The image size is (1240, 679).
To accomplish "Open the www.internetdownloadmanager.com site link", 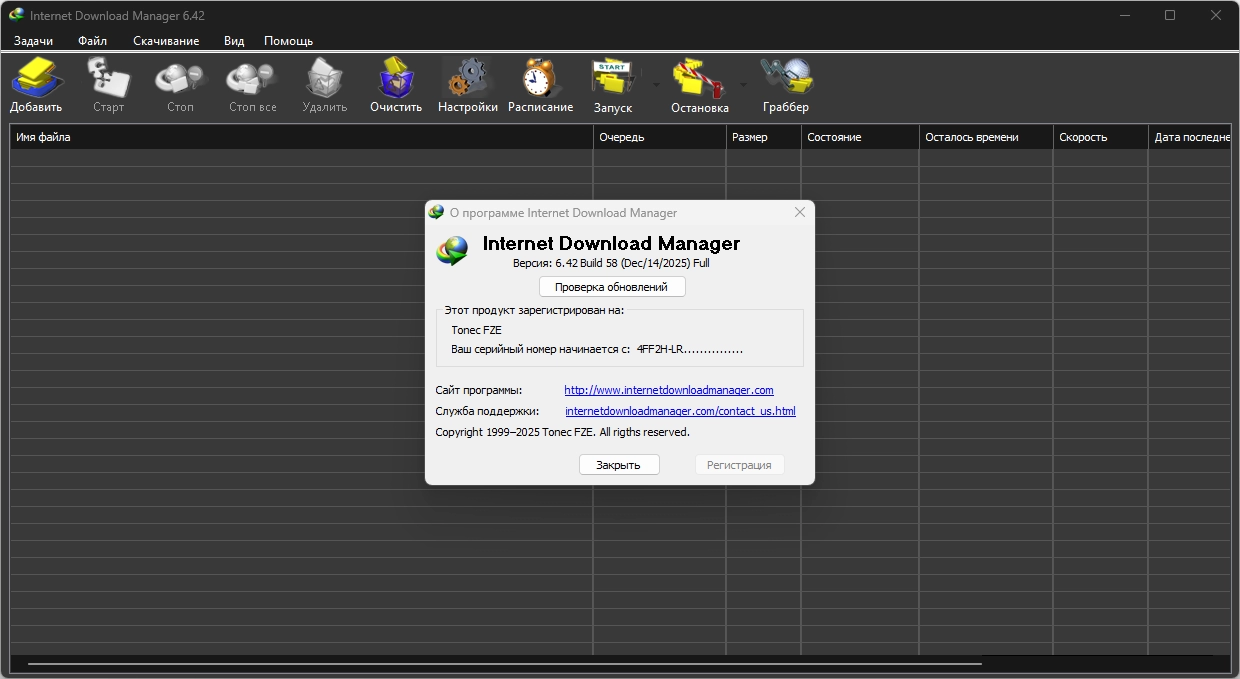I will 668,390.
